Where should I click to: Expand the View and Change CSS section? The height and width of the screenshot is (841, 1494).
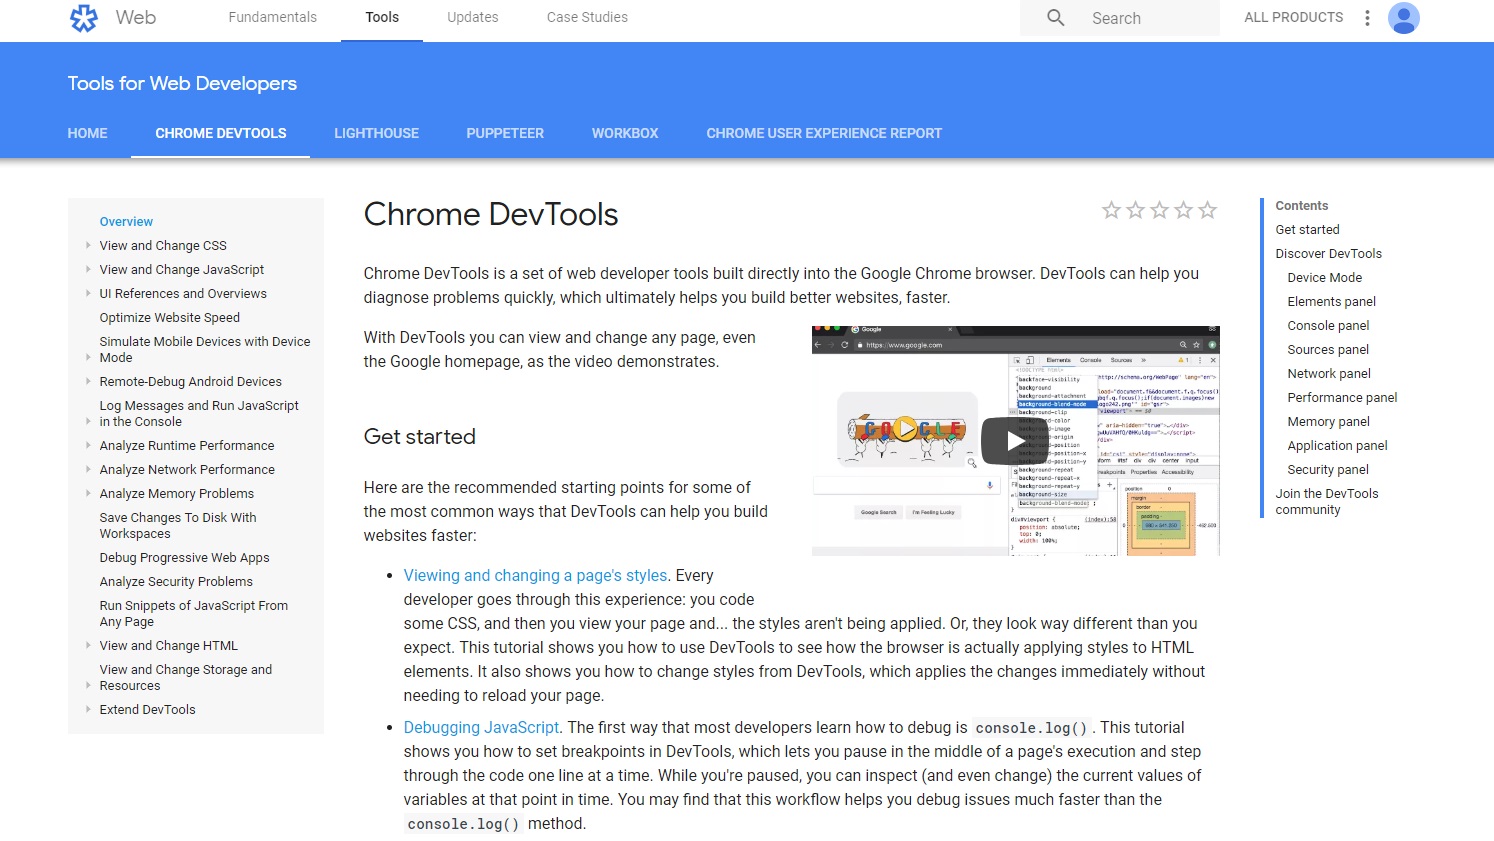[x=88, y=245]
